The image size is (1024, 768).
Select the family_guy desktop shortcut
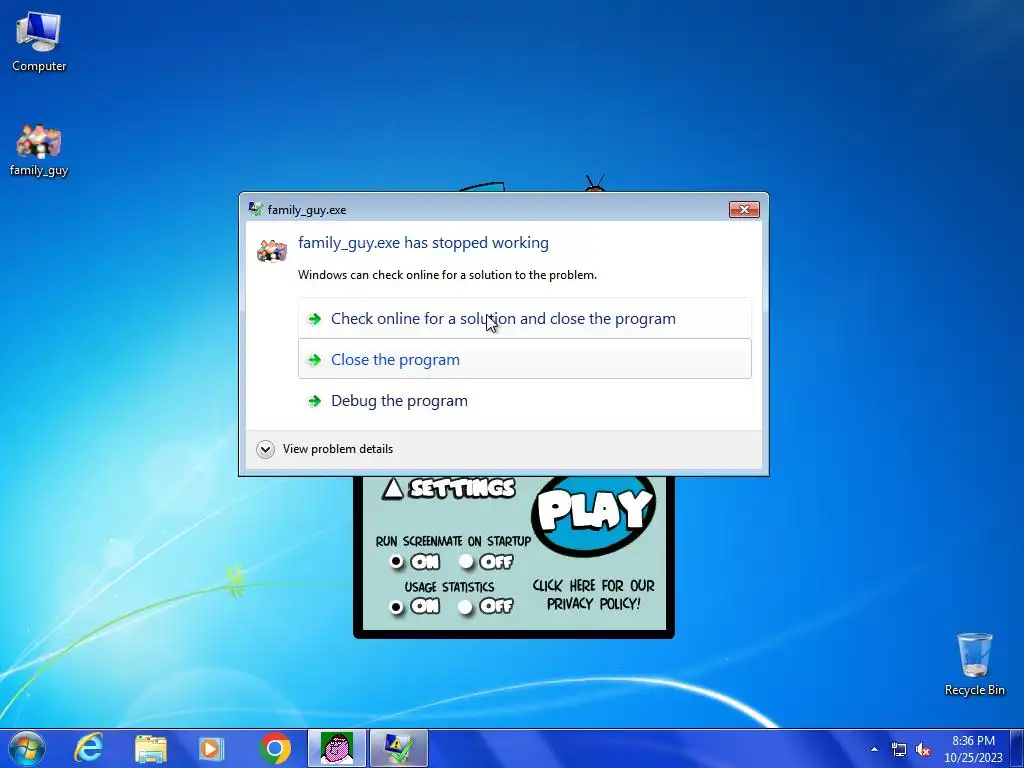(x=39, y=150)
